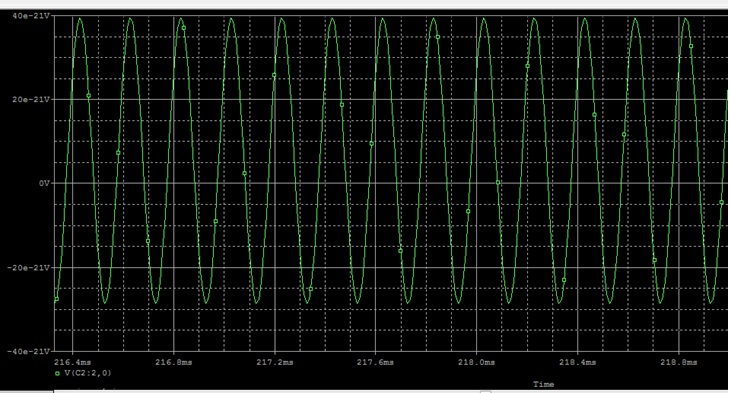Click the V(C2:2,0) trace legend label
730x393 pixels.
coord(88,373)
